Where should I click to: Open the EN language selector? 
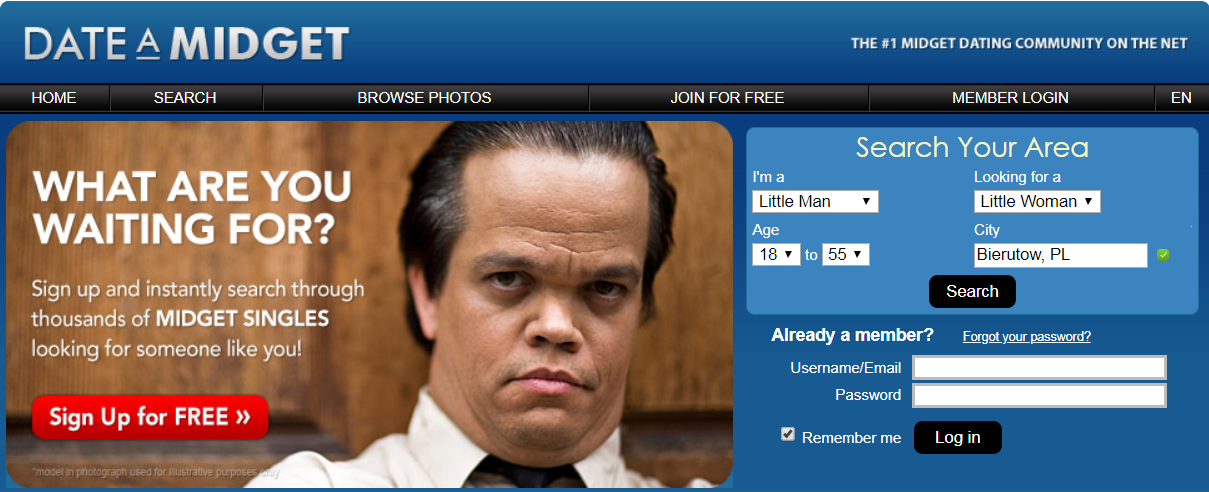[x=1181, y=97]
